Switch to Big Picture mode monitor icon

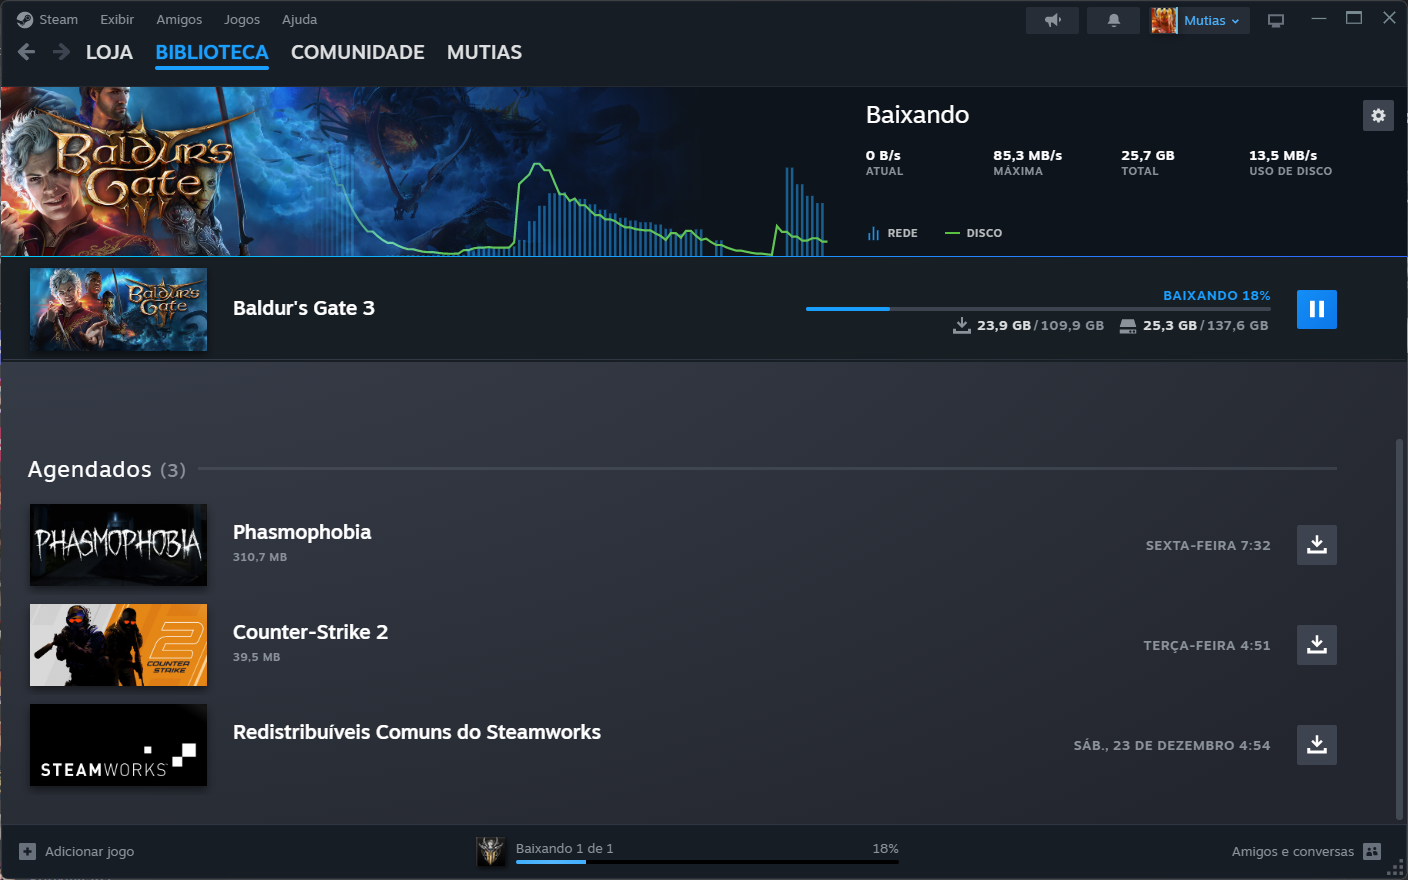(x=1276, y=20)
